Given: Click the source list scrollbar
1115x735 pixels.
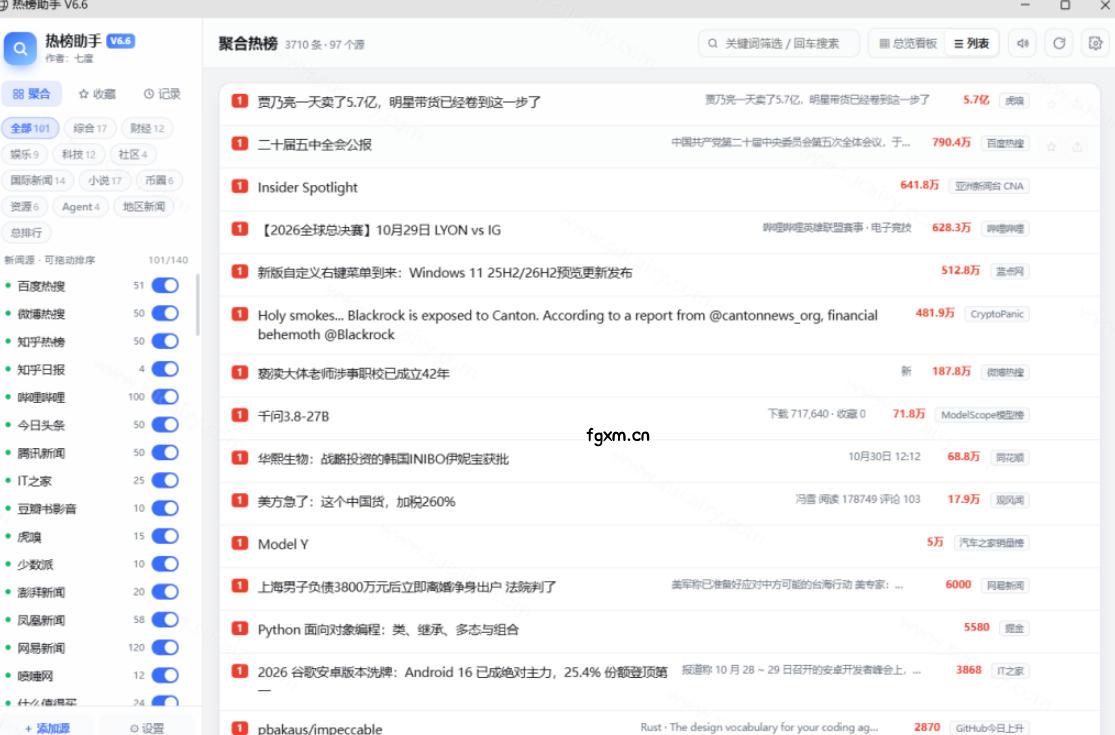Looking at the screenshot, I should point(197,305).
